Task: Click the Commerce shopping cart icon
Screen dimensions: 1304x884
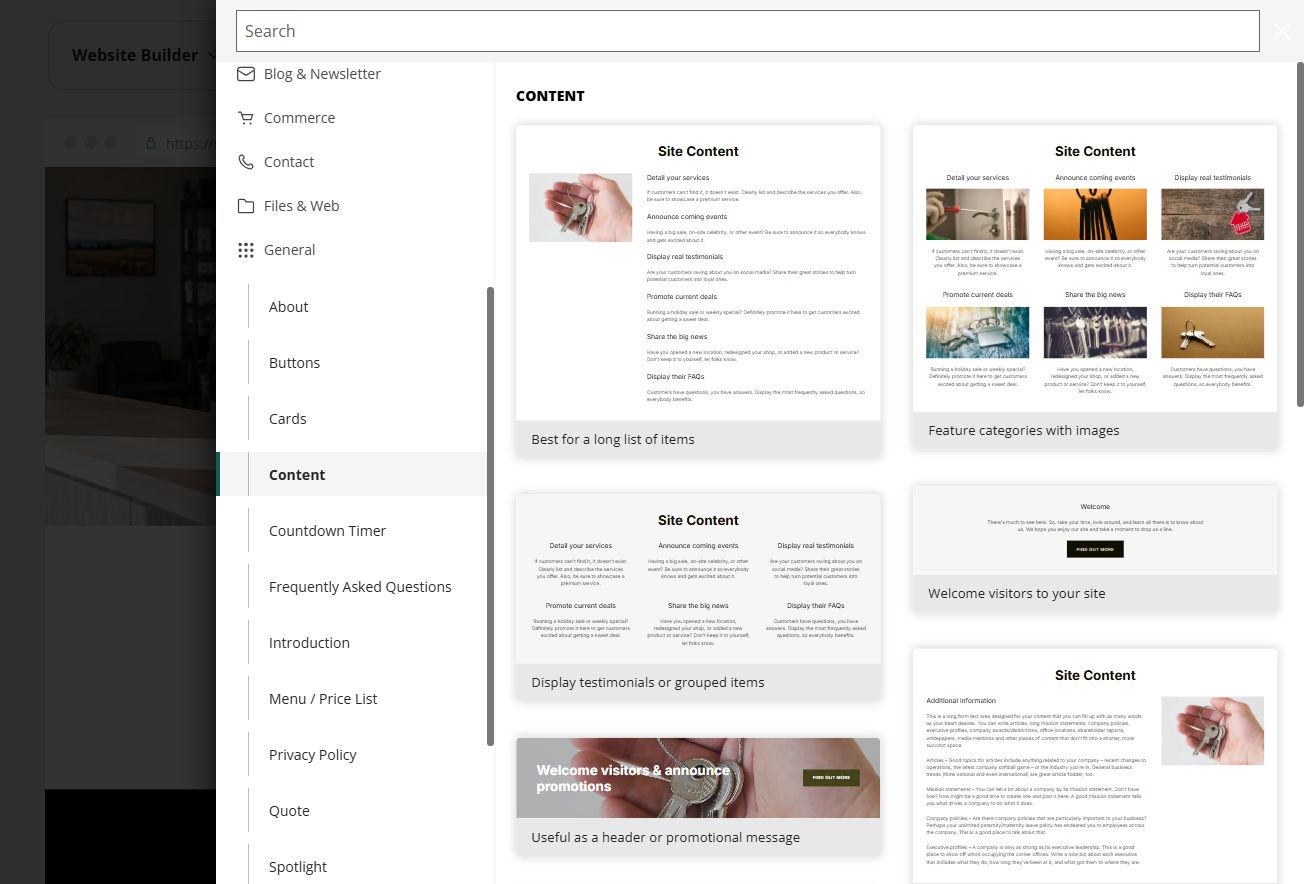Action: pyautogui.click(x=245, y=118)
